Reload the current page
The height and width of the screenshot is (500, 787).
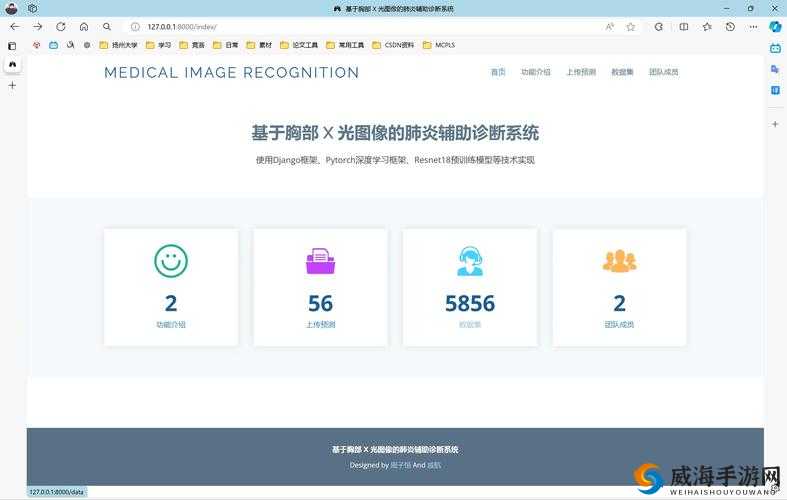point(61,27)
